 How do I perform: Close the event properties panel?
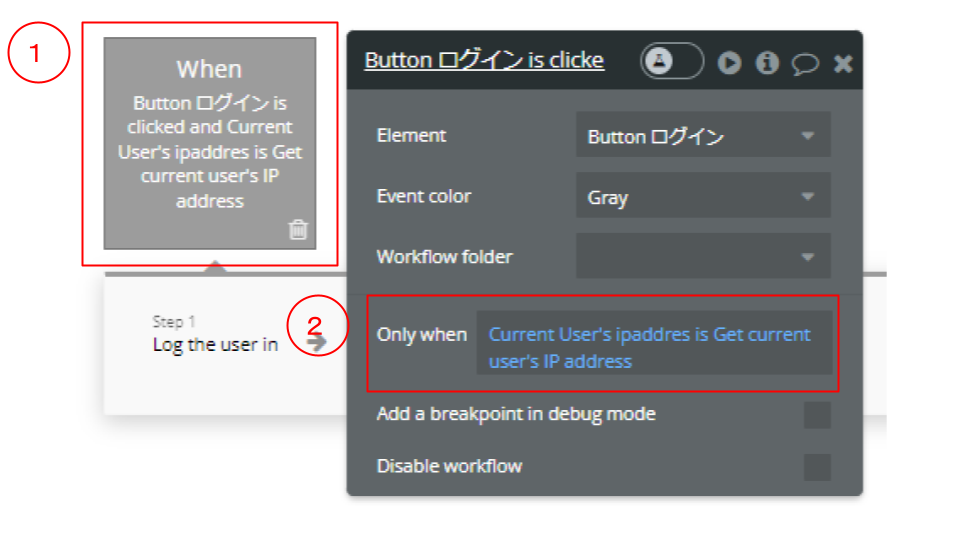tap(843, 63)
